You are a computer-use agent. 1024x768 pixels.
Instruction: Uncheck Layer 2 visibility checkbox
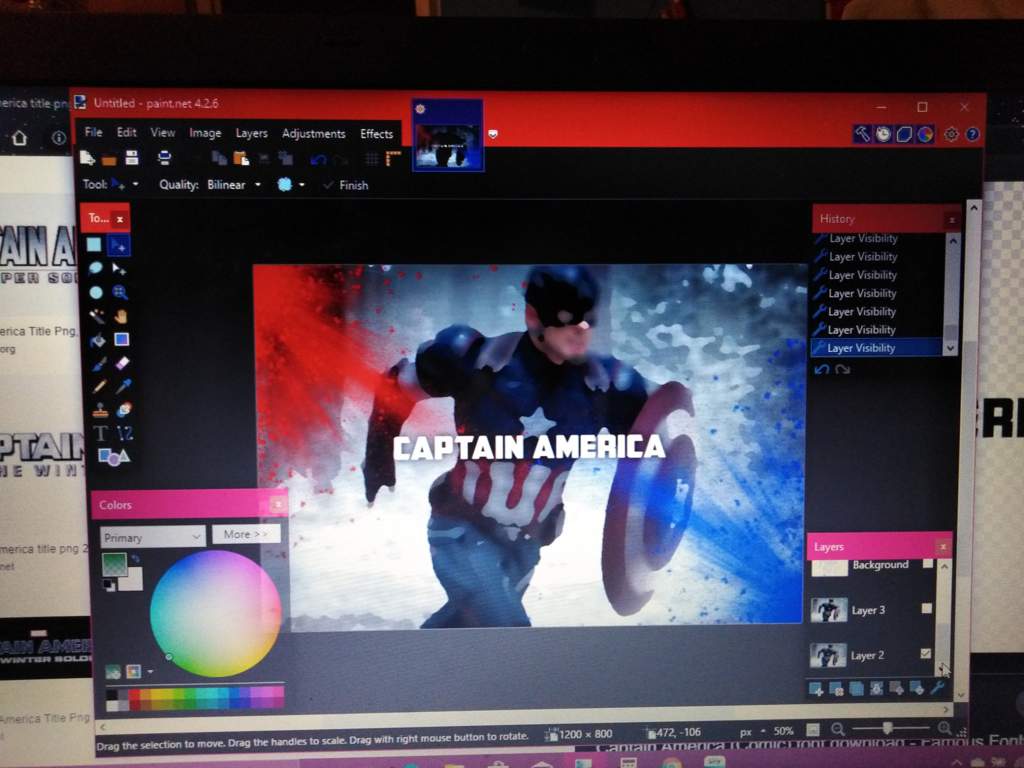pos(925,653)
